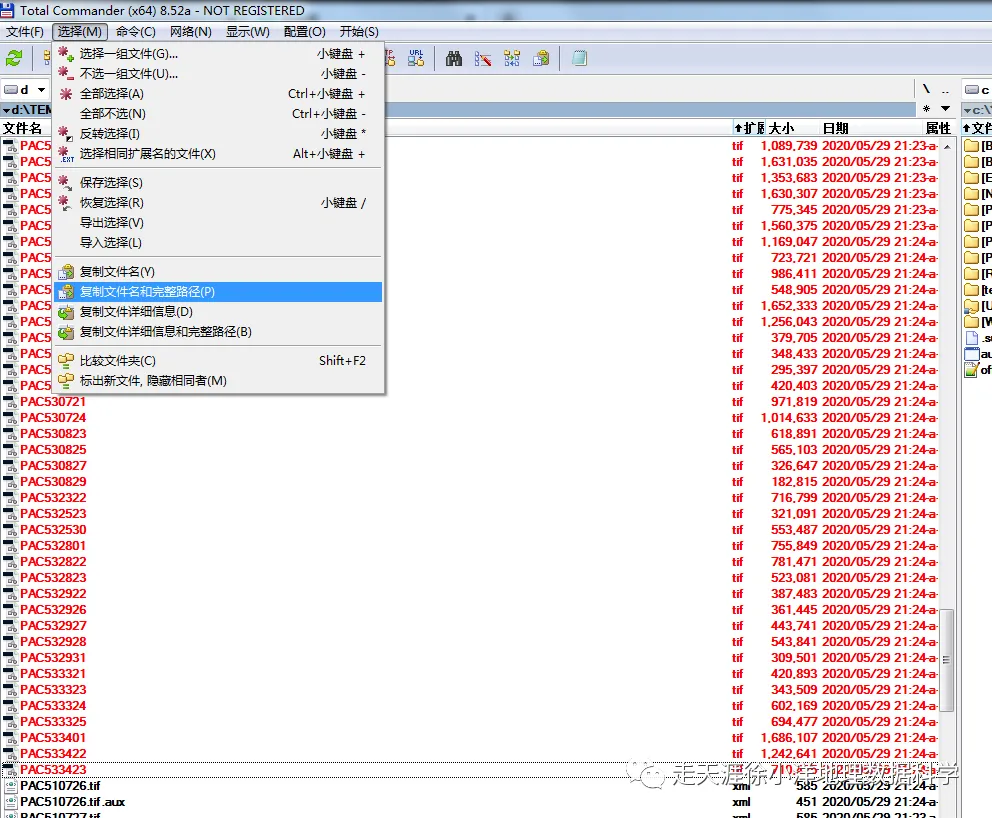This screenshot has height=818, width=992.
Task: Click the favorites asterisk button in path bar
Action: [x=926, y=109]
